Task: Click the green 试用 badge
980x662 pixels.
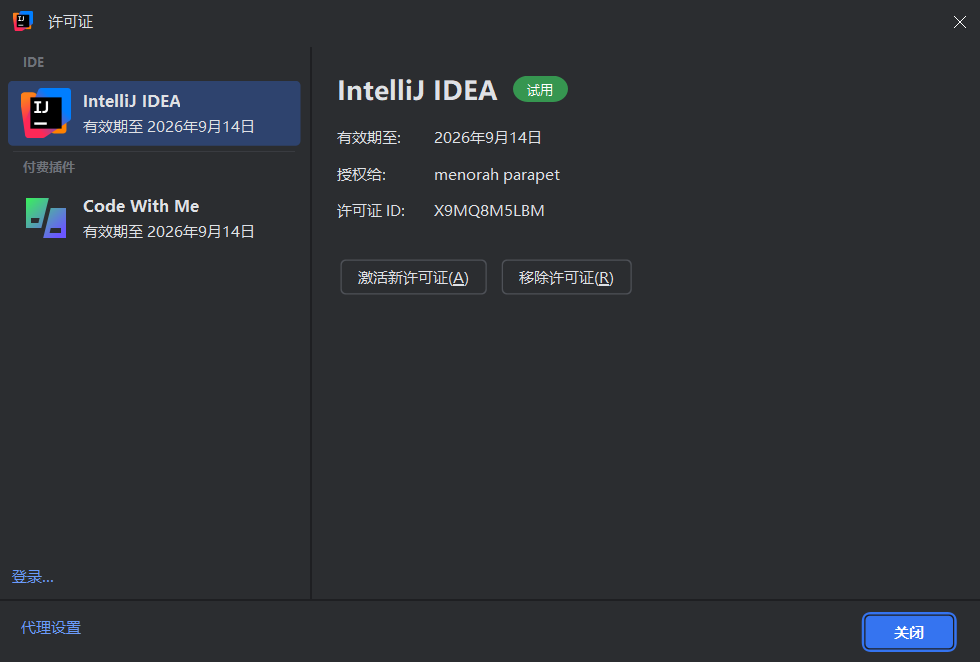Action: click(x=540, y=89)
